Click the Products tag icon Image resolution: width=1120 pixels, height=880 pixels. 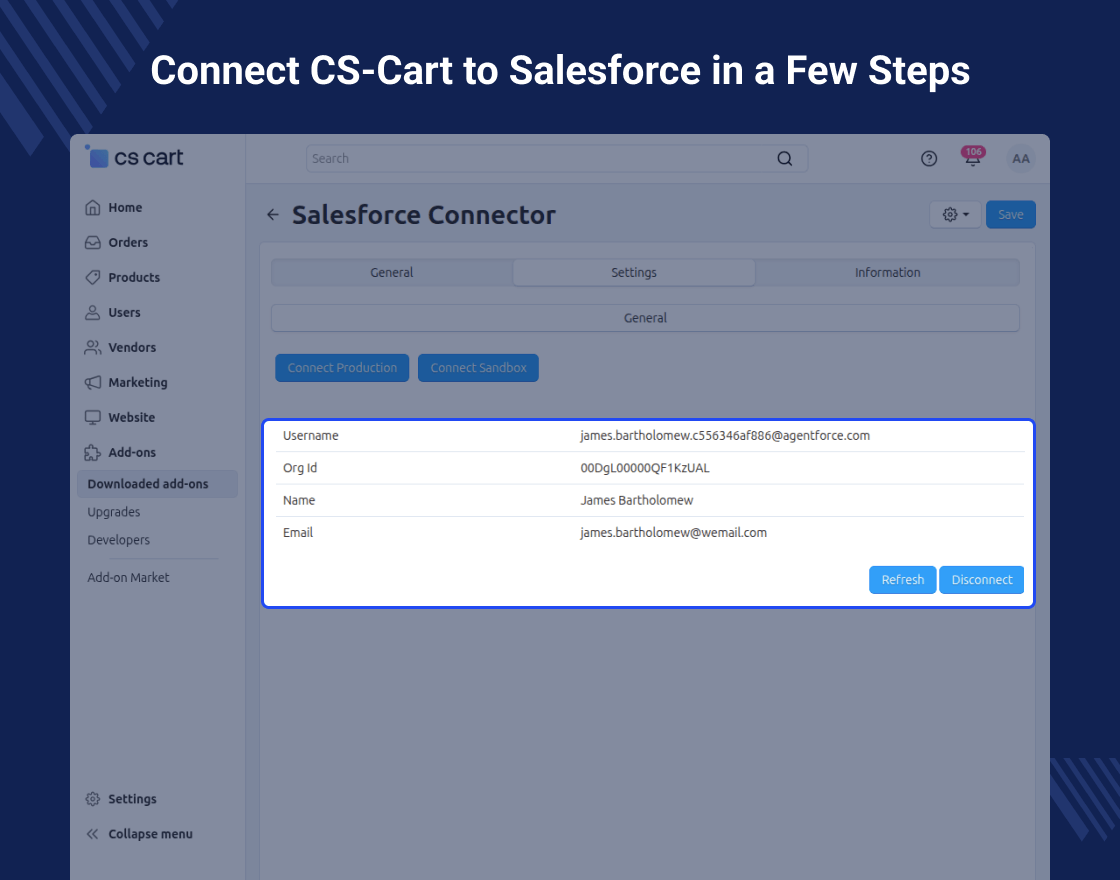point(93,278)
